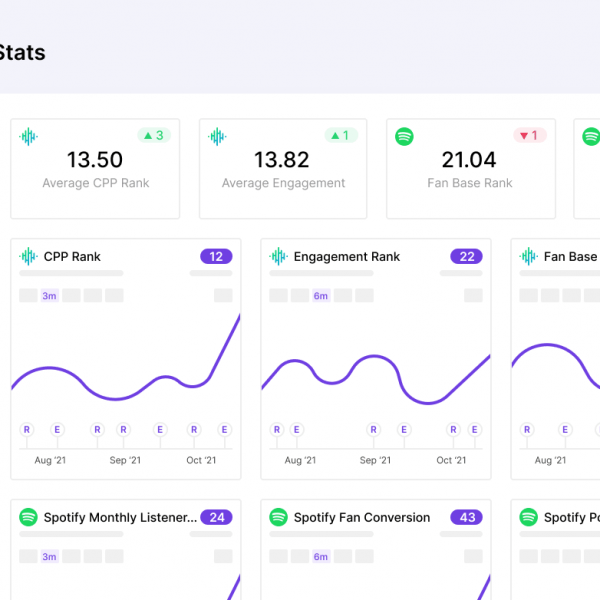Viewport: 600px width, 600px height.
Task: Click the green up 1 change badge
Action: [x=341, y=135]
